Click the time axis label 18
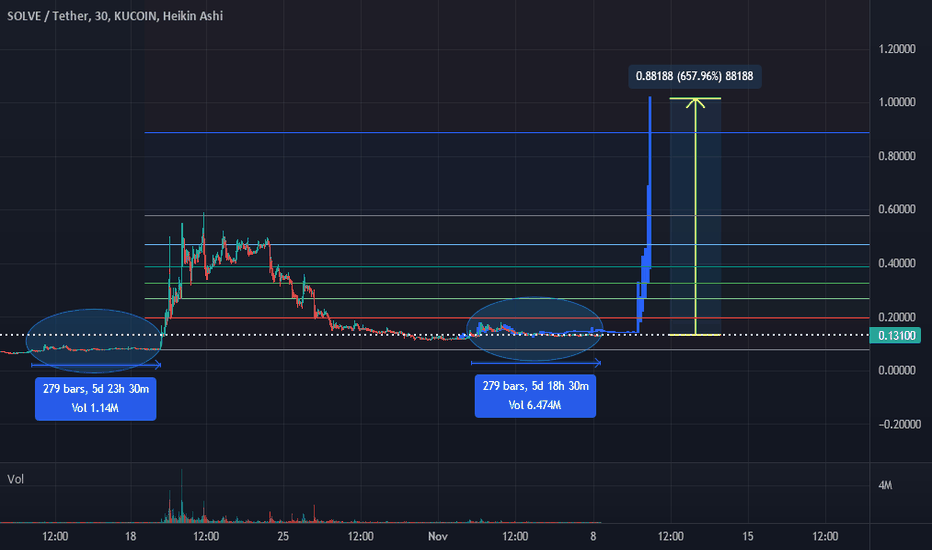 click(x=131, y=536)
